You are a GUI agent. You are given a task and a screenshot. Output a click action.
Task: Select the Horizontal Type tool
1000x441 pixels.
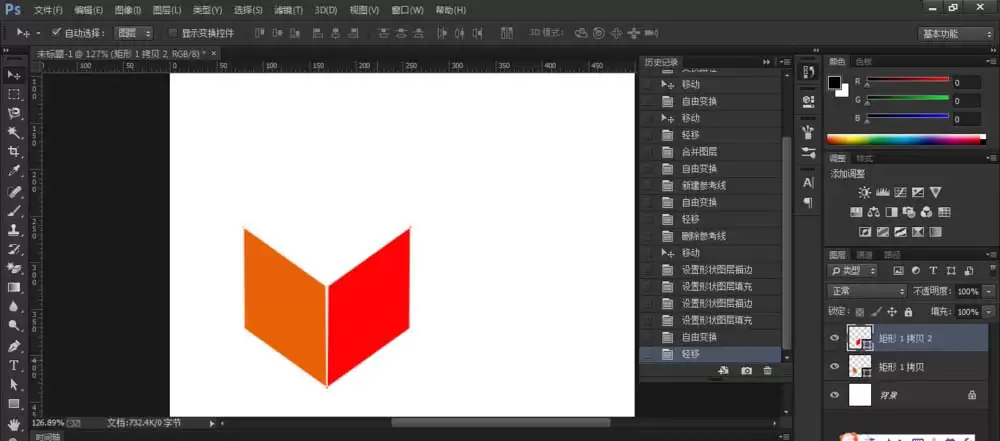pos(13,365)
